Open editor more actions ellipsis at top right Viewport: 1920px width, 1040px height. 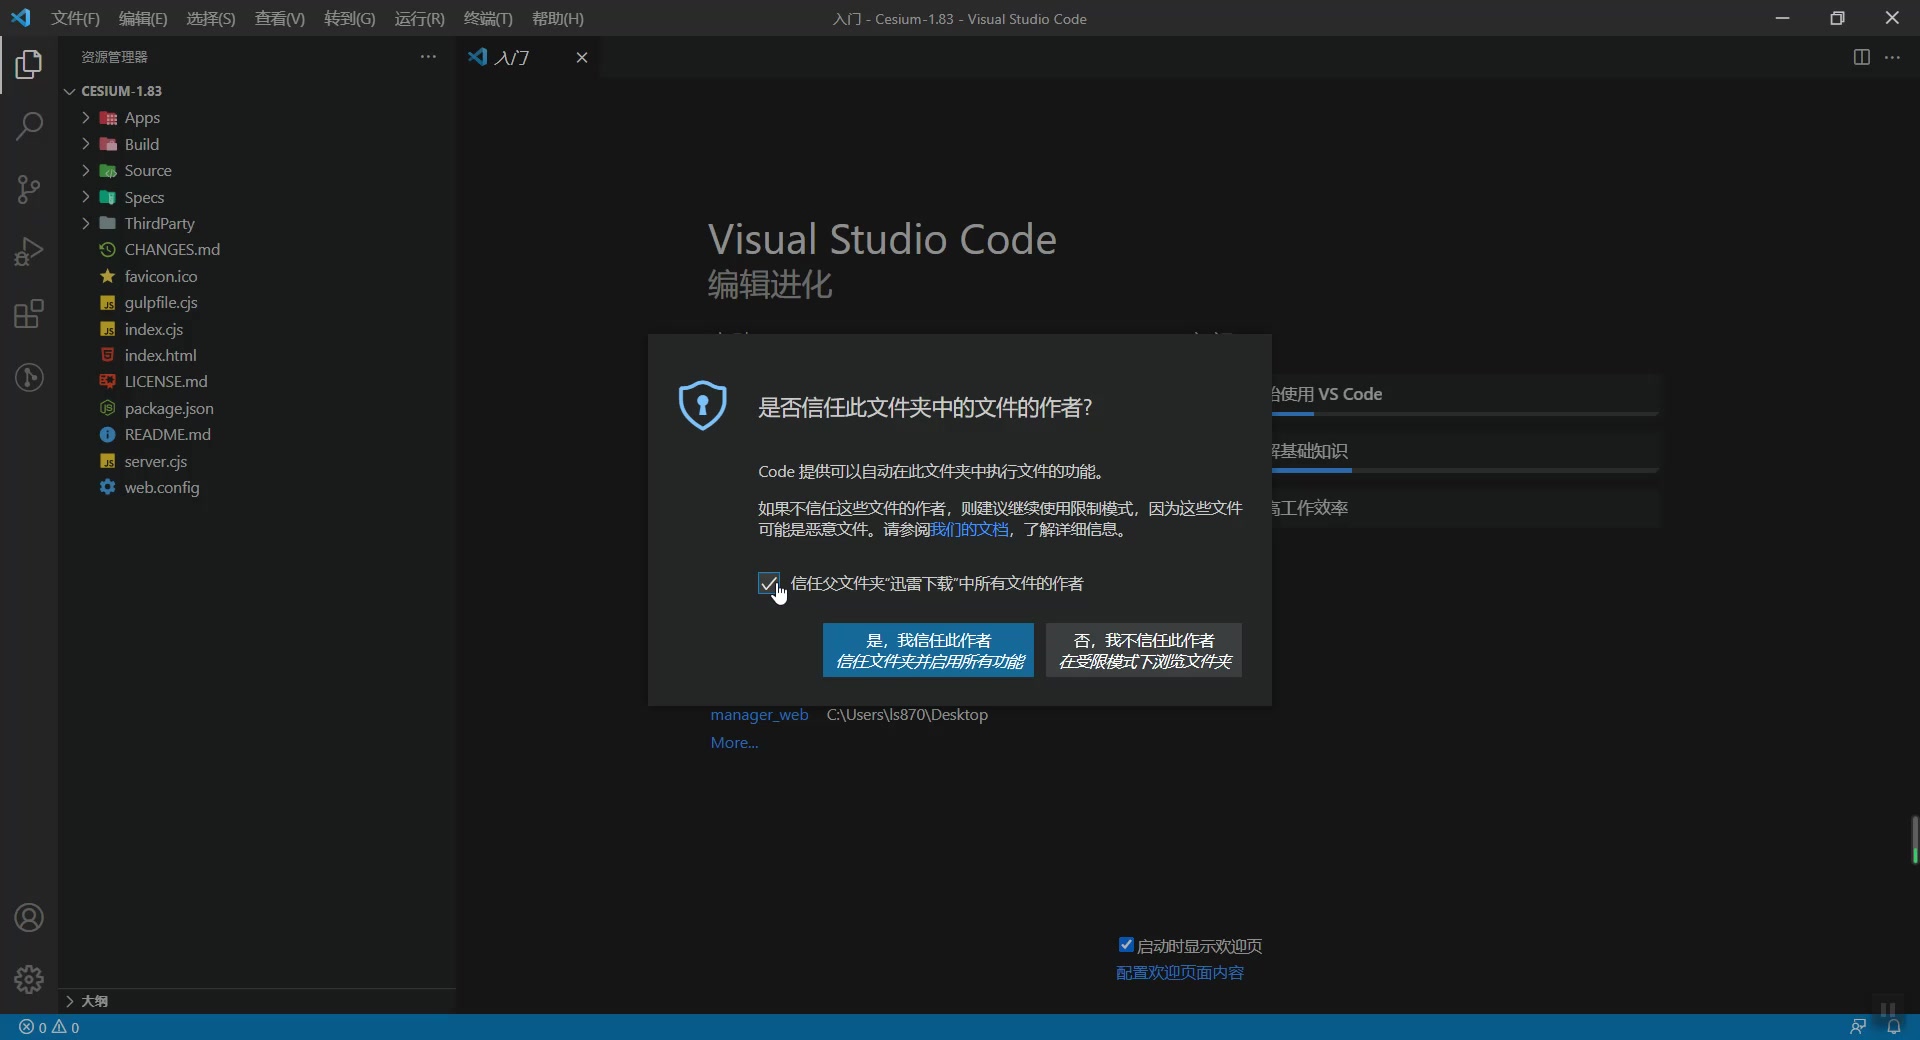(1892, 57)
